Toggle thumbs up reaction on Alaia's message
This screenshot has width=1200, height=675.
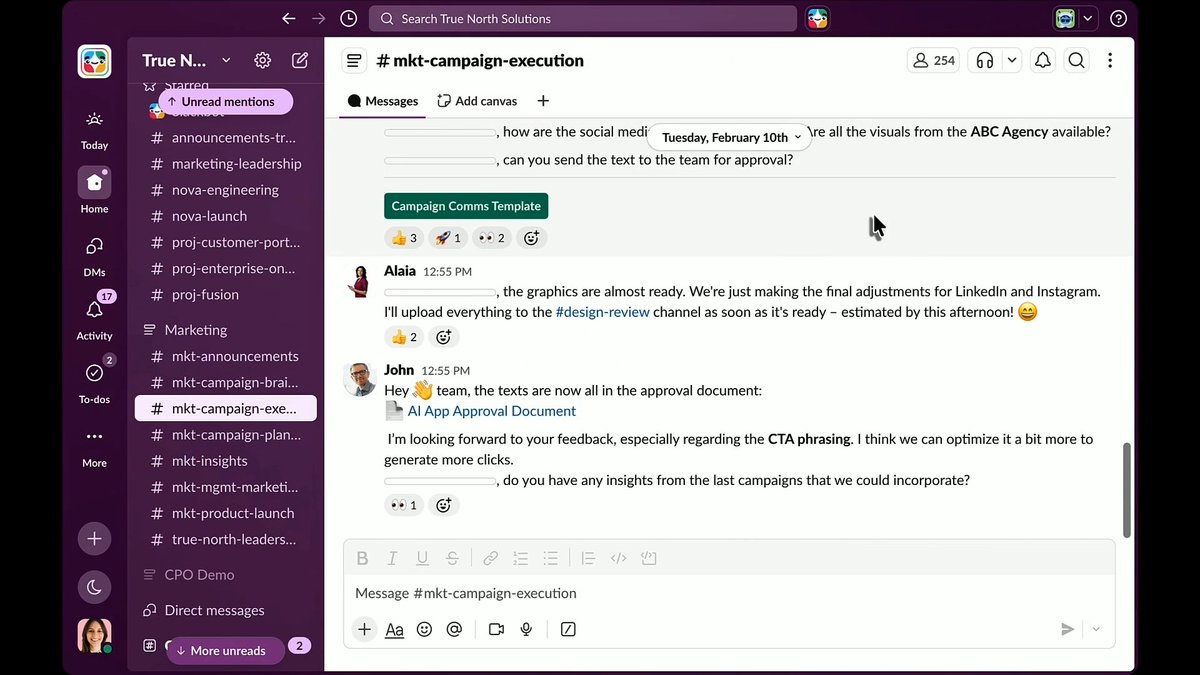pyautogui.click(x=404, y=337)
